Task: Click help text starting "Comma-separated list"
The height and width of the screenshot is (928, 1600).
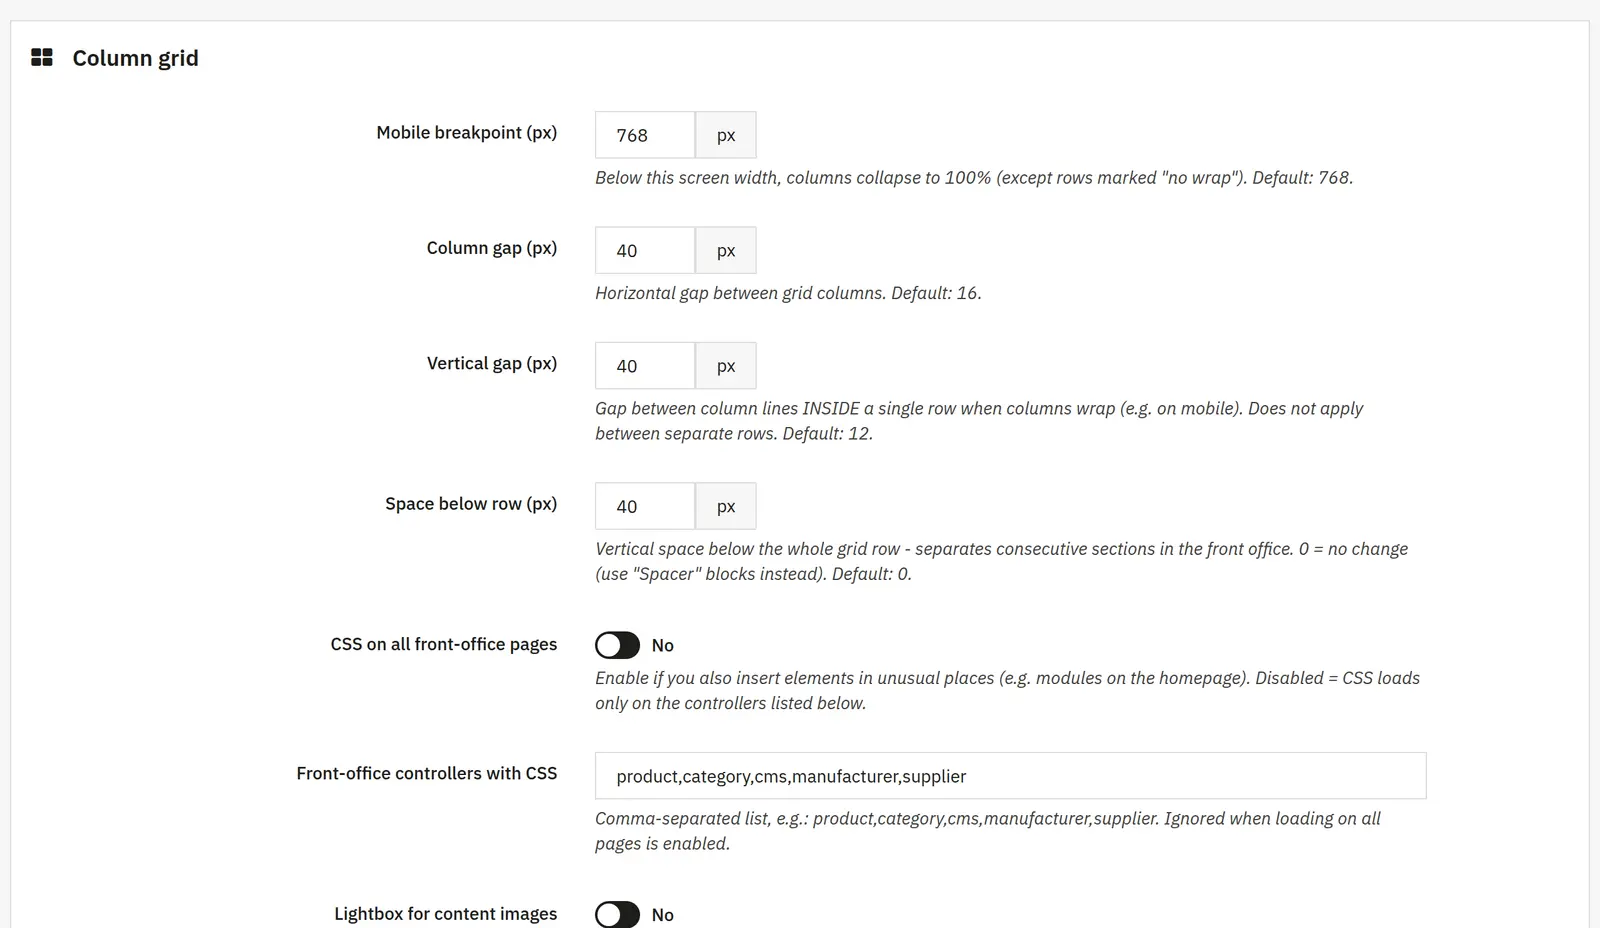Action: click(x=988, y=831)
